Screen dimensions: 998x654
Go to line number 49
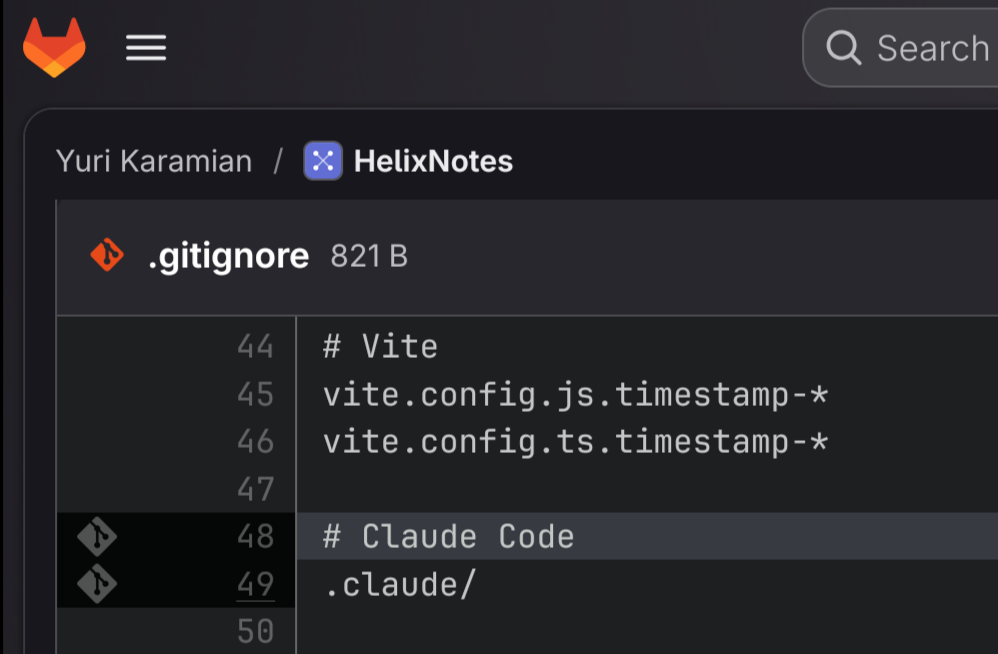(x=255, y=584)
